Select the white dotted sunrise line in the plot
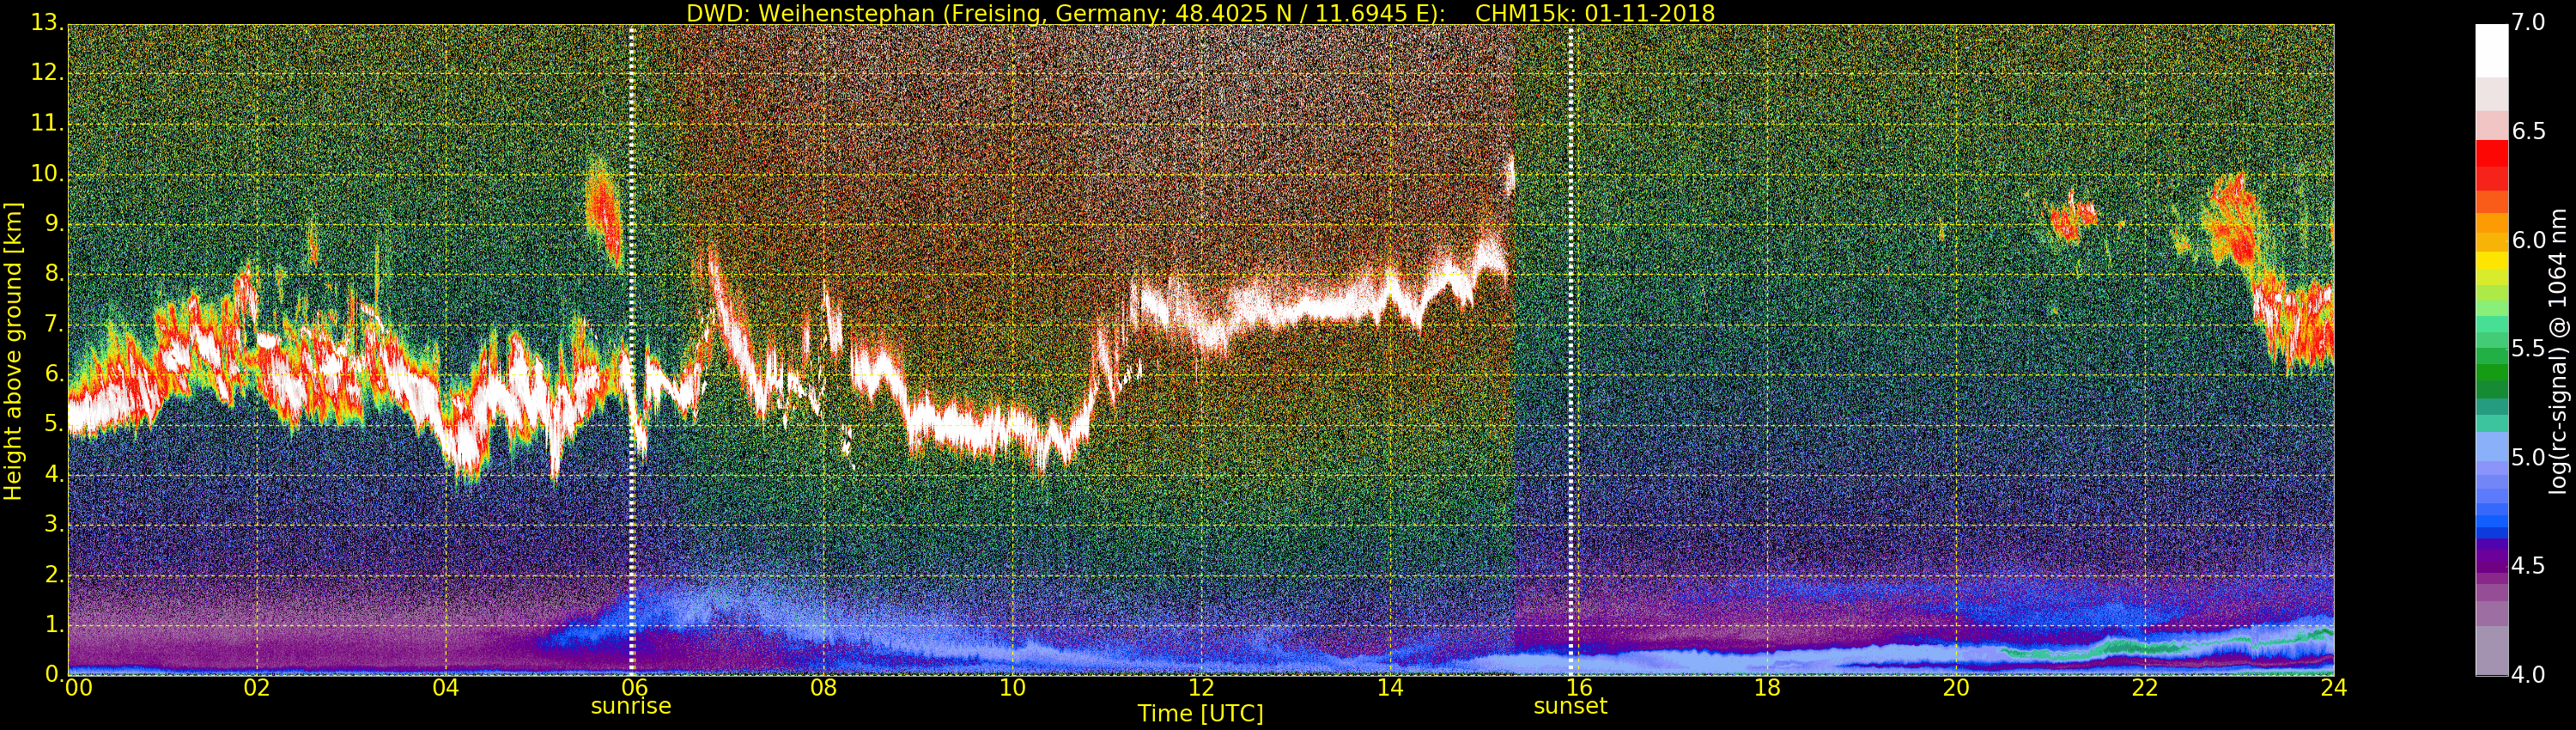2576x730 pixels. tap(632, 350)
